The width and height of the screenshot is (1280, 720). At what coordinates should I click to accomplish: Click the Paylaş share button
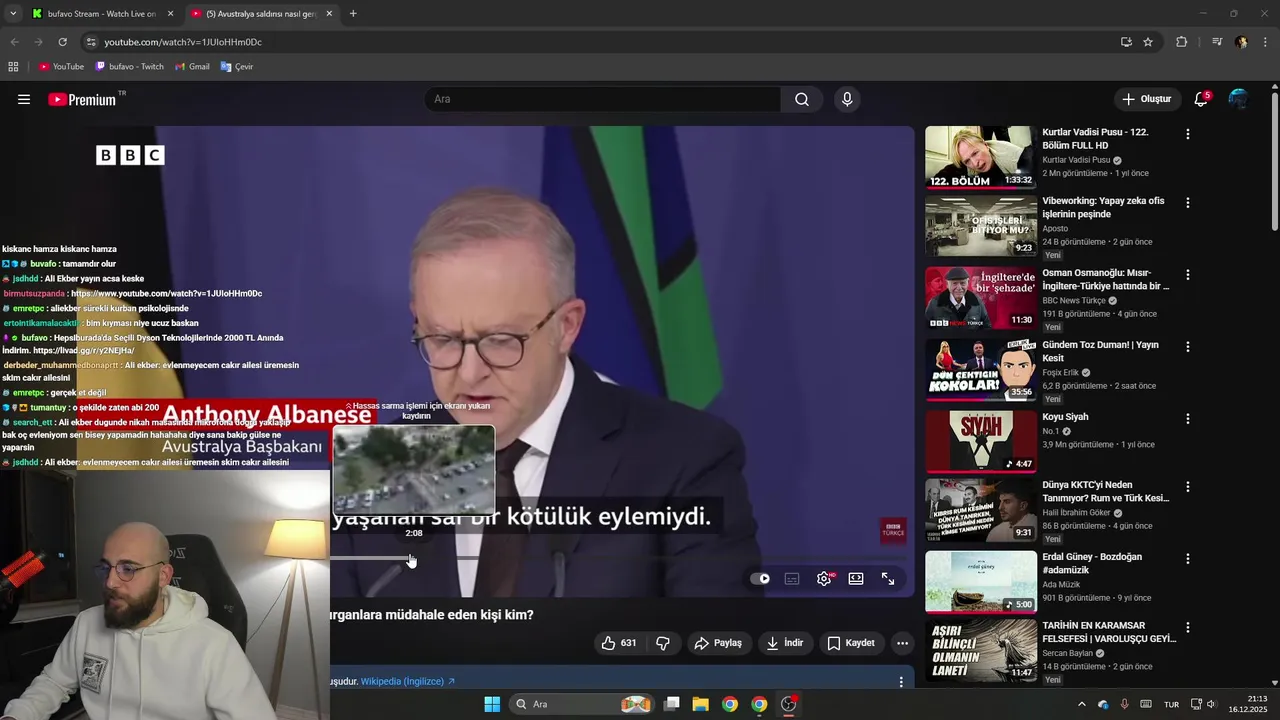[x=718, y=643]
